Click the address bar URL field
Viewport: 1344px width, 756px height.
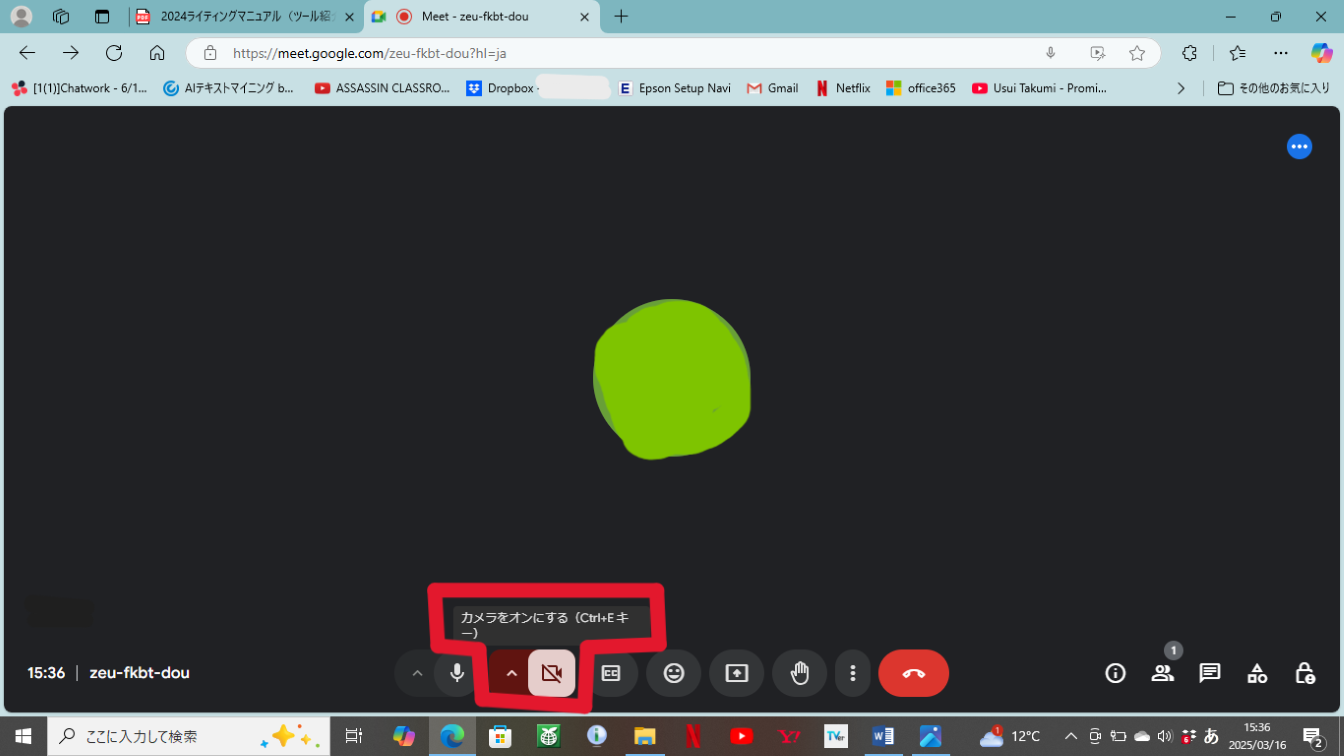coord(620,53)
